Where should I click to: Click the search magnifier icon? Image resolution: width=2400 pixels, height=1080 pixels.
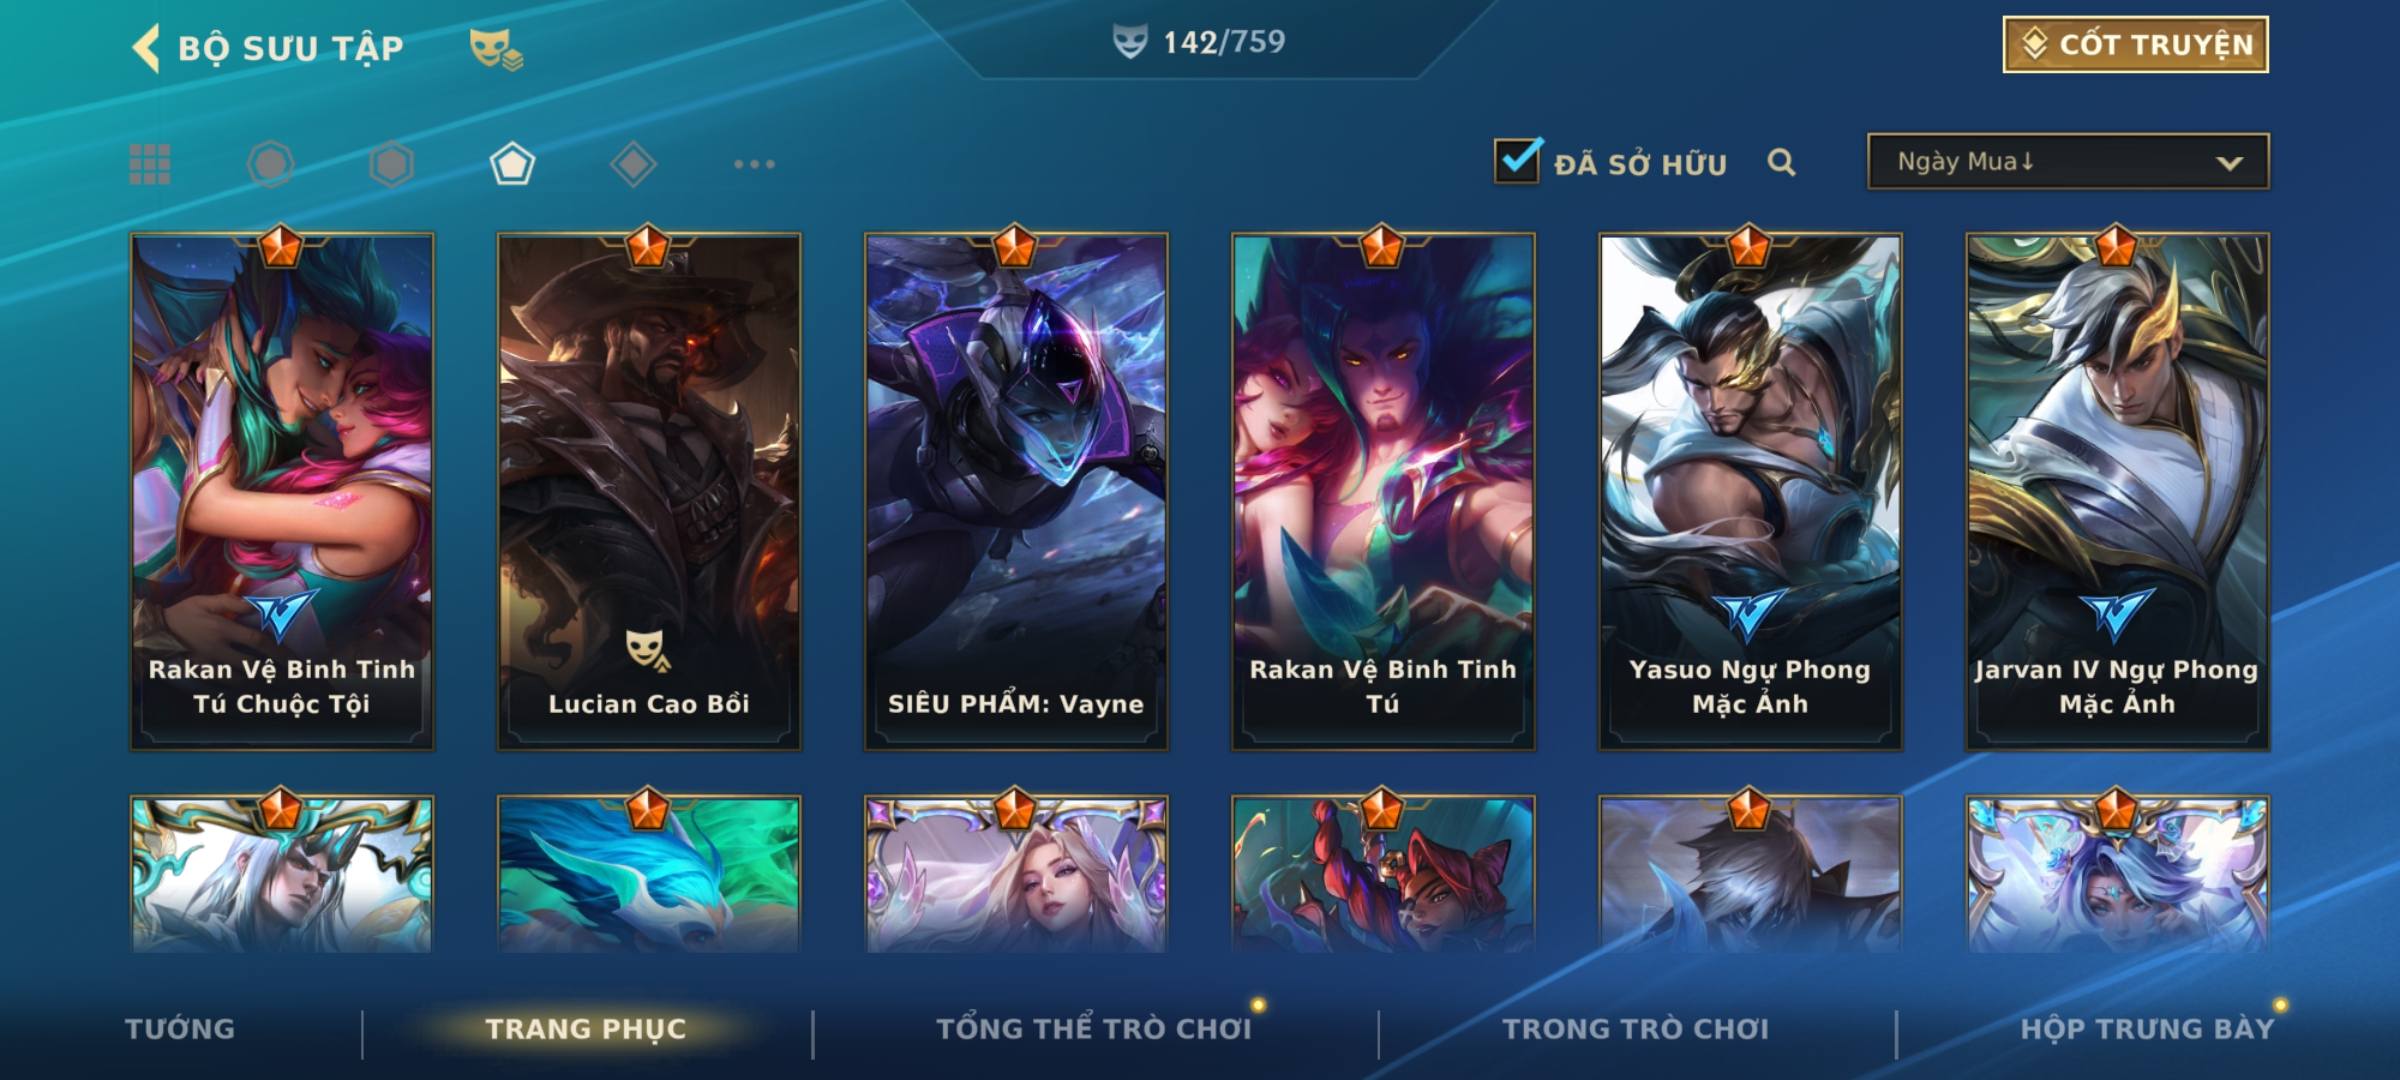(x=1781, y=162)
